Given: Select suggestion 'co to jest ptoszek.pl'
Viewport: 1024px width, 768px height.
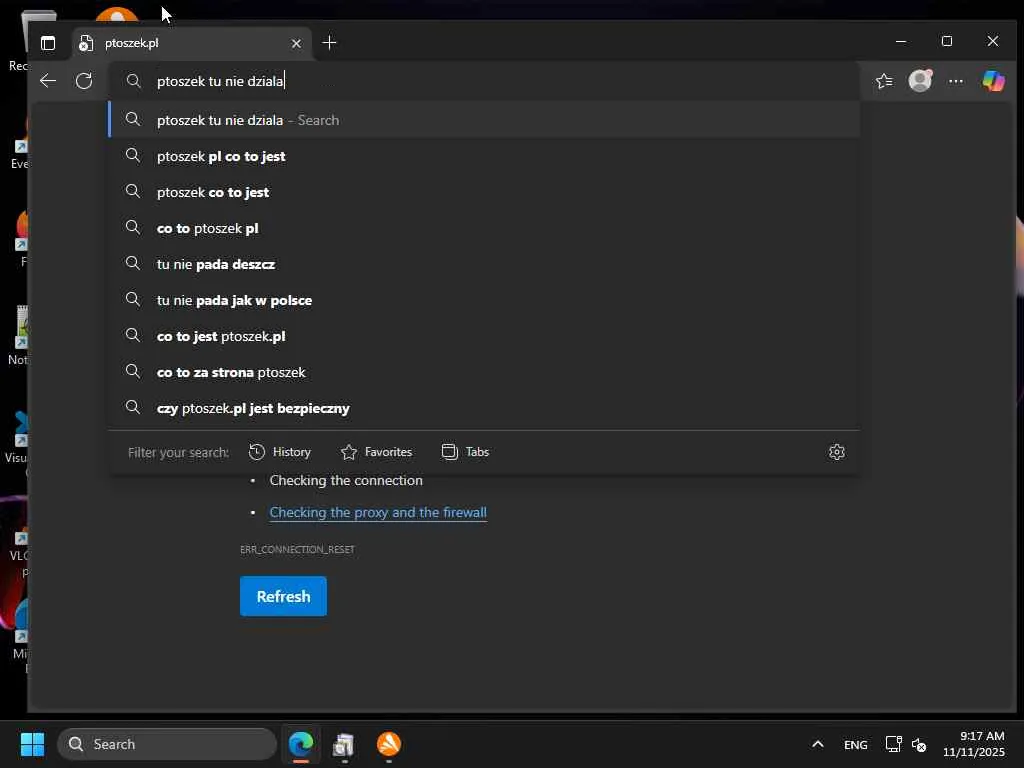Looking at the screenshot, I should pos(484,336).
